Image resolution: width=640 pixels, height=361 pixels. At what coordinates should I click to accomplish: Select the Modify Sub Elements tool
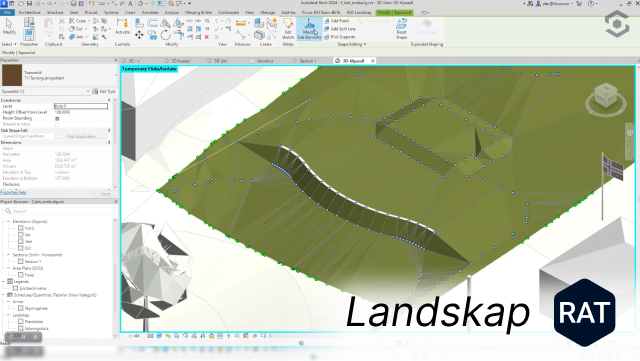click(309, 29)
